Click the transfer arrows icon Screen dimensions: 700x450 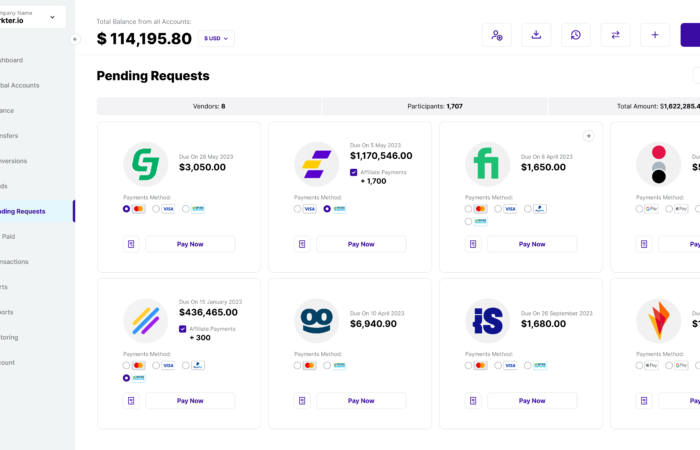pyautogui.click(x=615, y=35)
